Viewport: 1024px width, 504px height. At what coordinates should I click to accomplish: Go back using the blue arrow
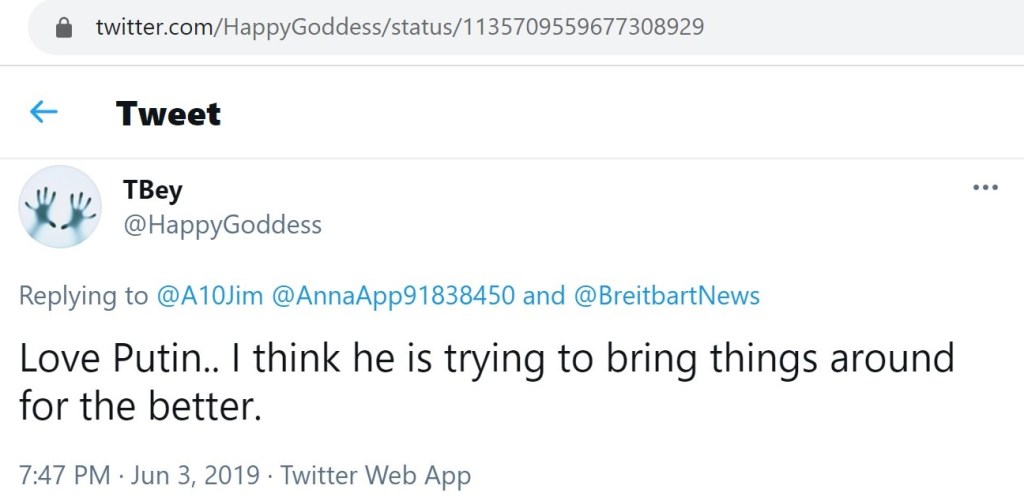pyautogui.click(x=43, y=112)
